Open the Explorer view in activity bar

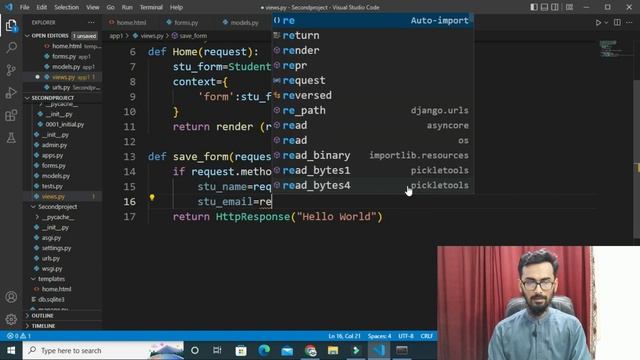pyautogui.click(x=11, y=26)
